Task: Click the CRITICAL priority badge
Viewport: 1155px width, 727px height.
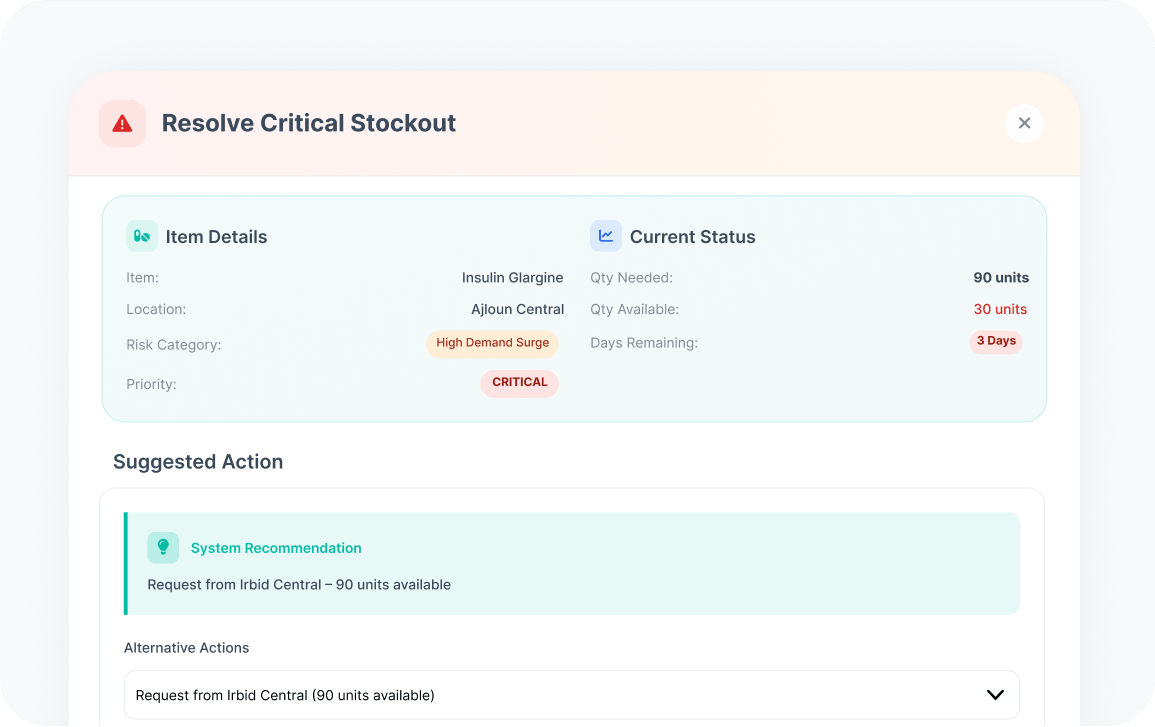Action: pyautogui.click(x=519, y=382)
